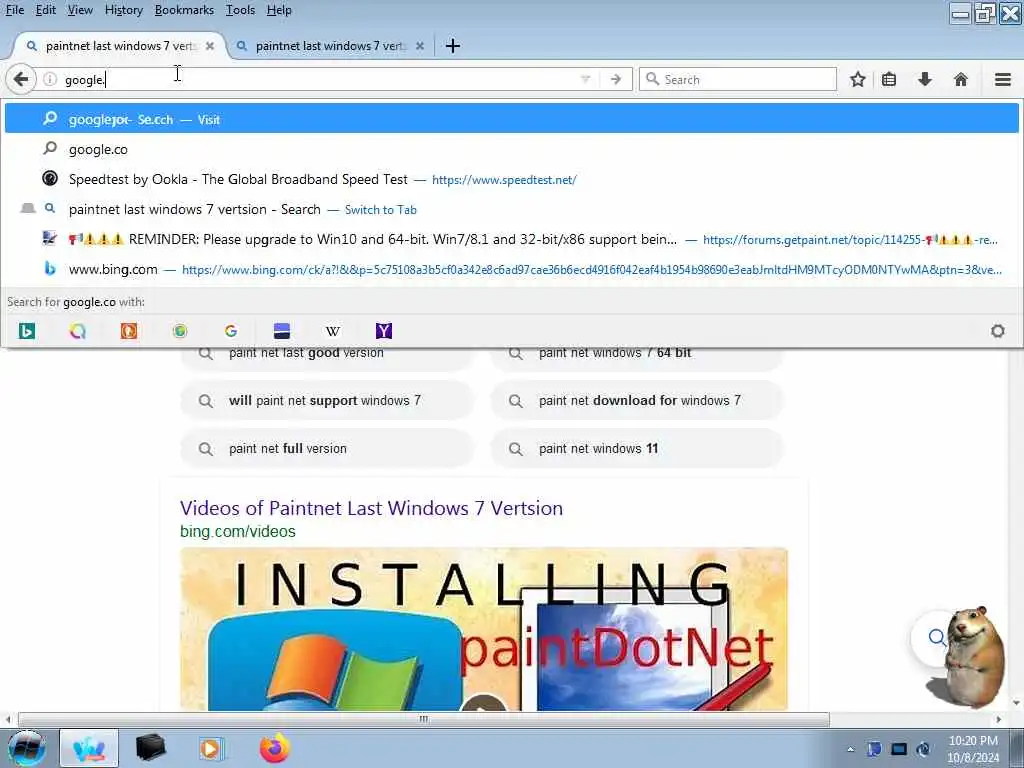Play the Installing paintDotNet video thumbnail
Image resolution: width=1024 pixels, height=768 pixels.
[484, 629]
